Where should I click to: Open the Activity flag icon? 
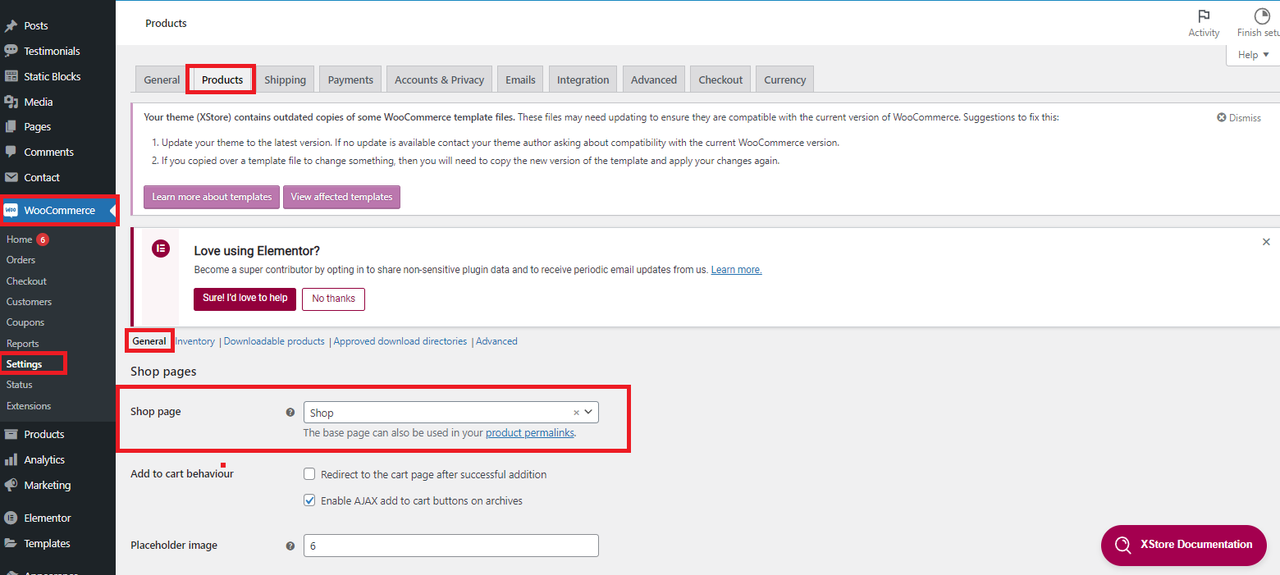coord(1204,16)
